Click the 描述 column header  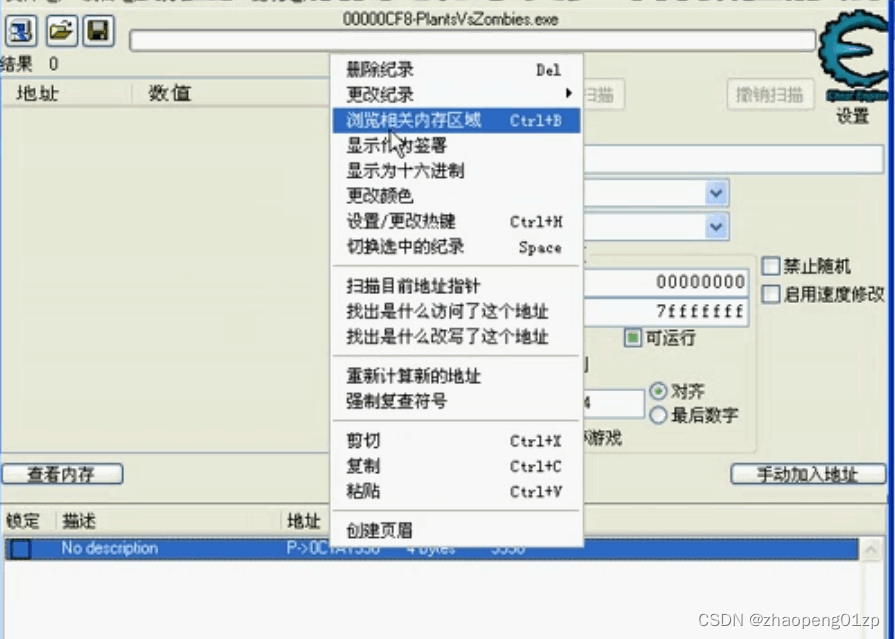coord(169,521)
